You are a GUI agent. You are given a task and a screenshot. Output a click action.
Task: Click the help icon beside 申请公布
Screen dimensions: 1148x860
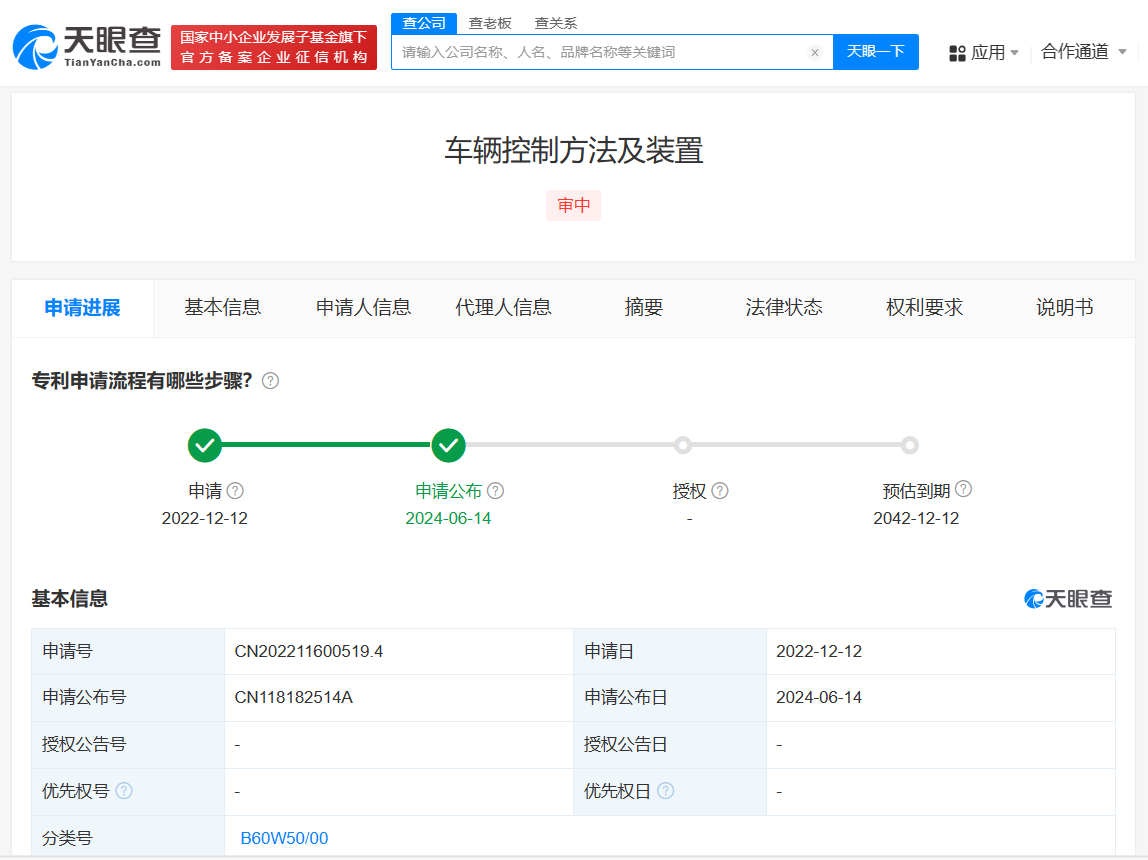(497, 490)
